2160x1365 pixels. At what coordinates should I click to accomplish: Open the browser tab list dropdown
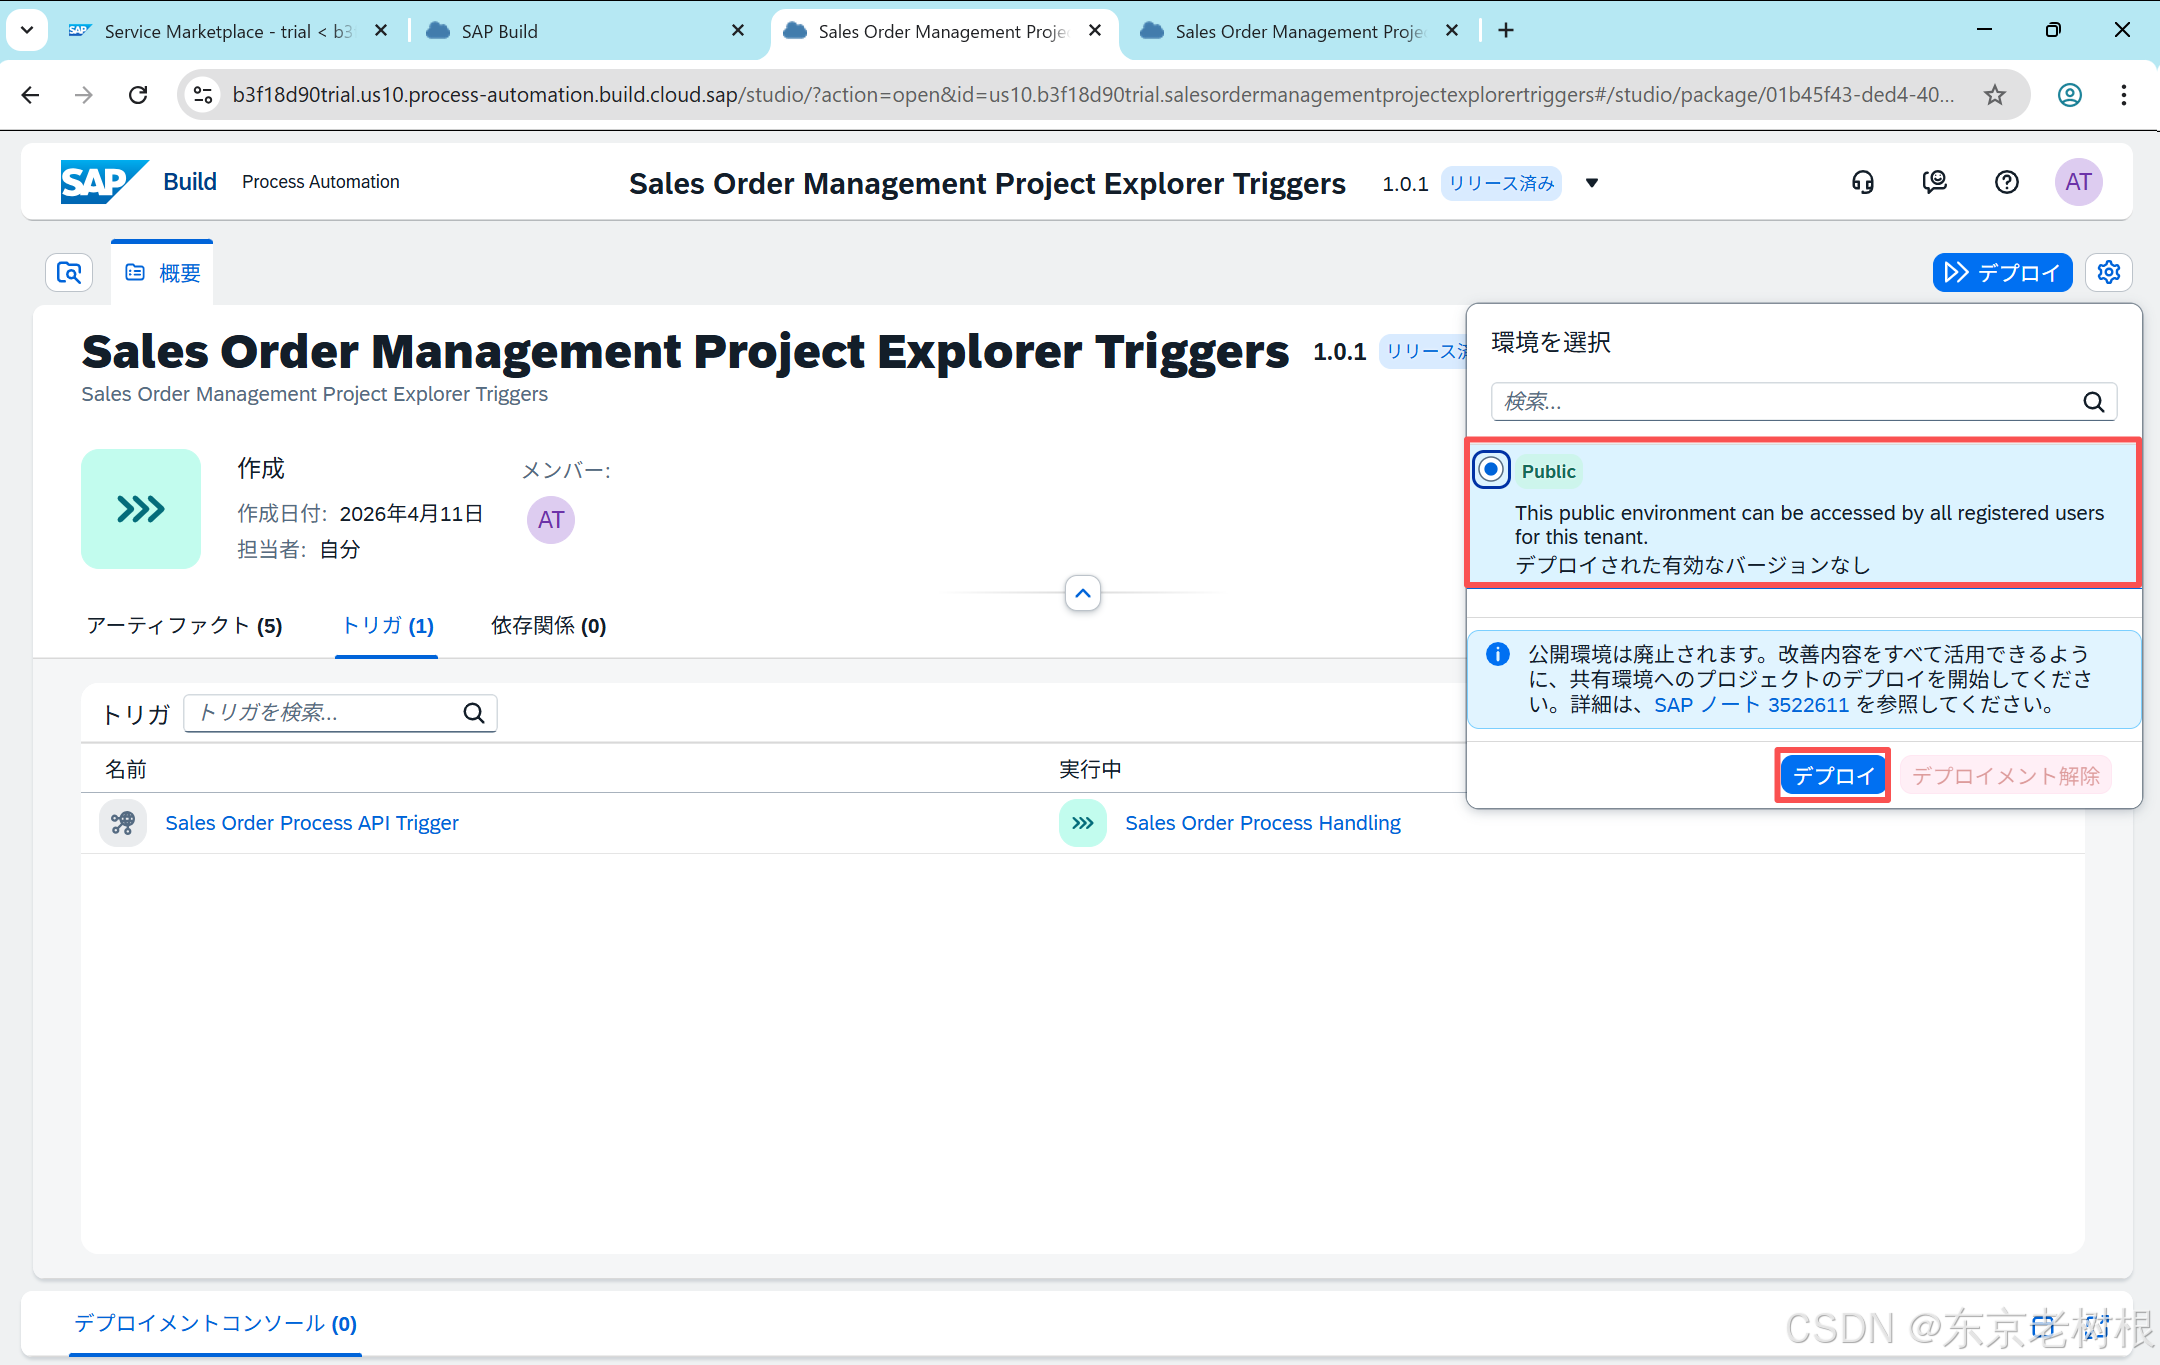pos(27,30)
